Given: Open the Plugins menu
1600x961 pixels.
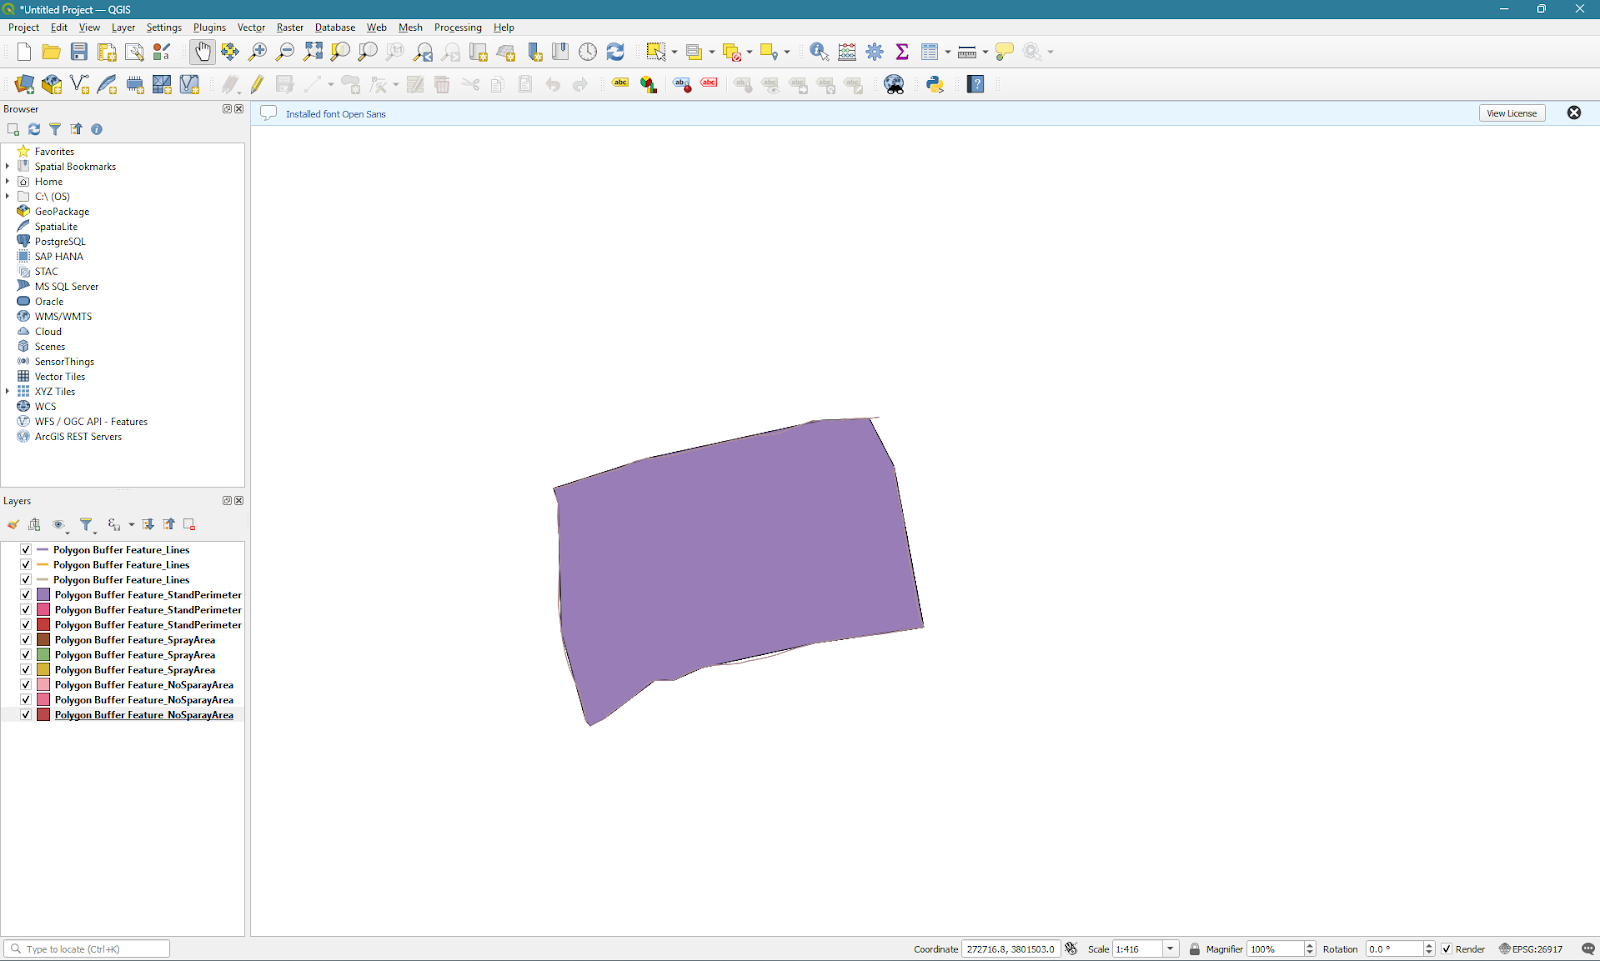Looking at the screenshot, I should point(209,28).
